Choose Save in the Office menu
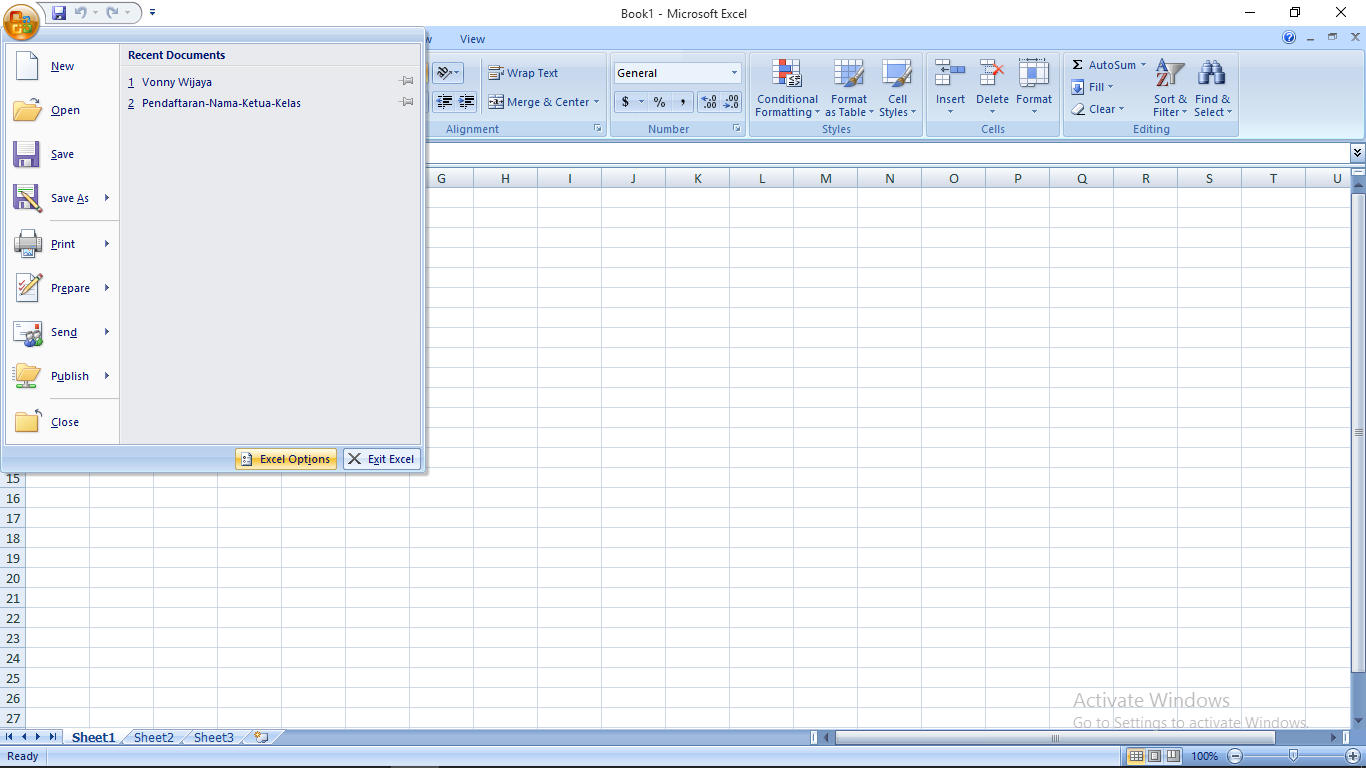Viewport: 1366px width, 768px height. click(x=62, y=154)
